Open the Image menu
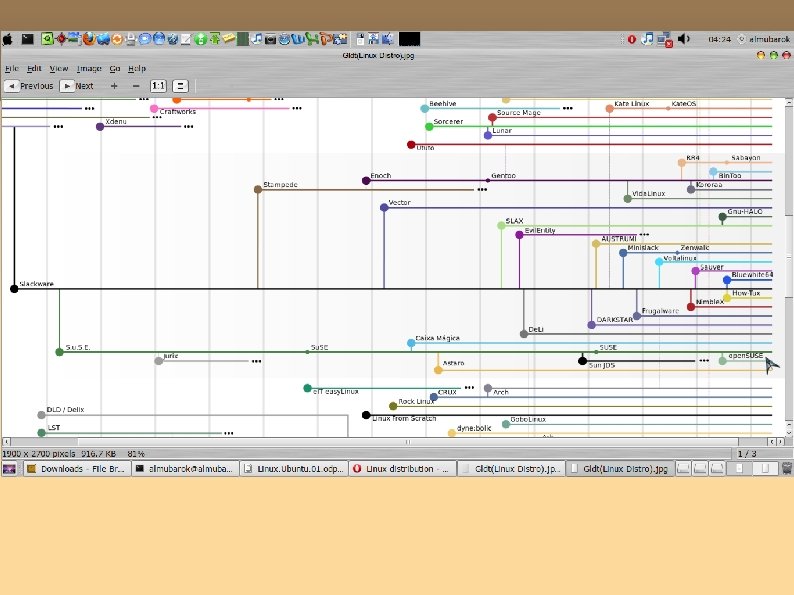Screen dimensions: 794x595 (x=89, y=68)
